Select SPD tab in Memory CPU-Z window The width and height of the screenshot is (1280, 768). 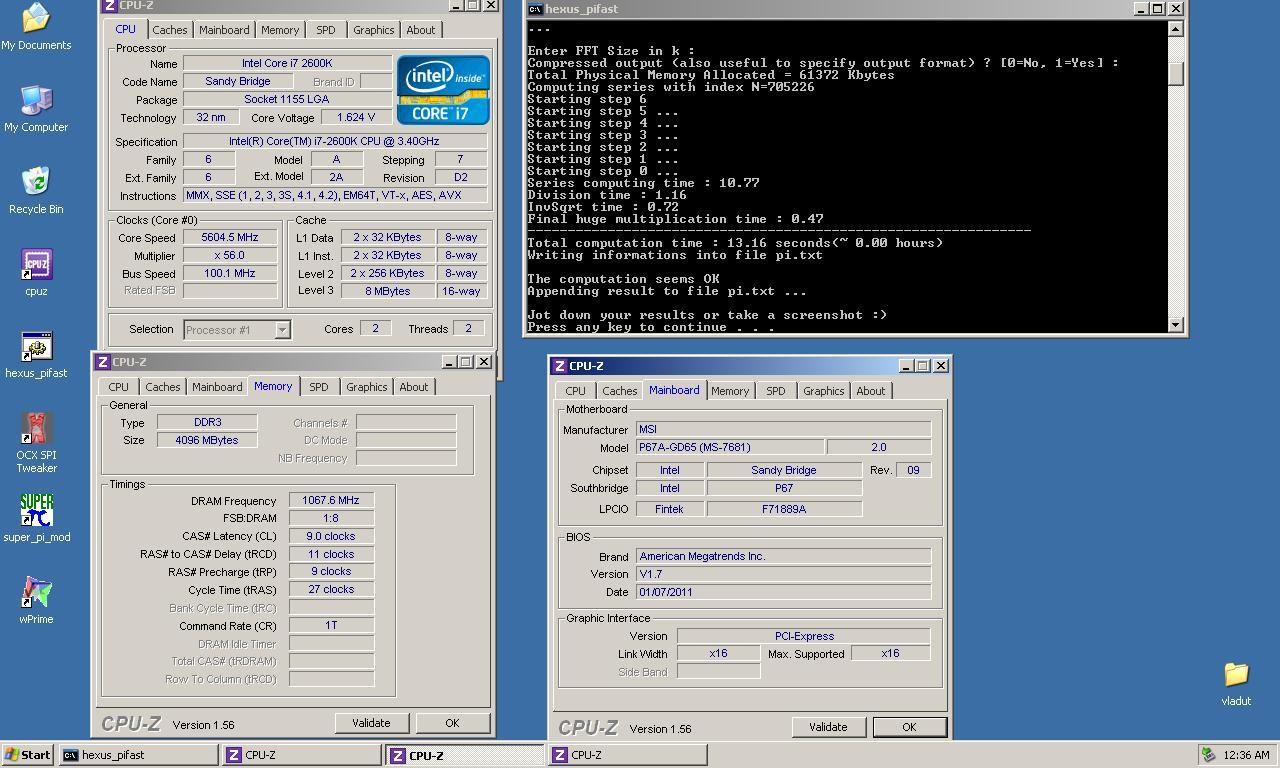318,387
